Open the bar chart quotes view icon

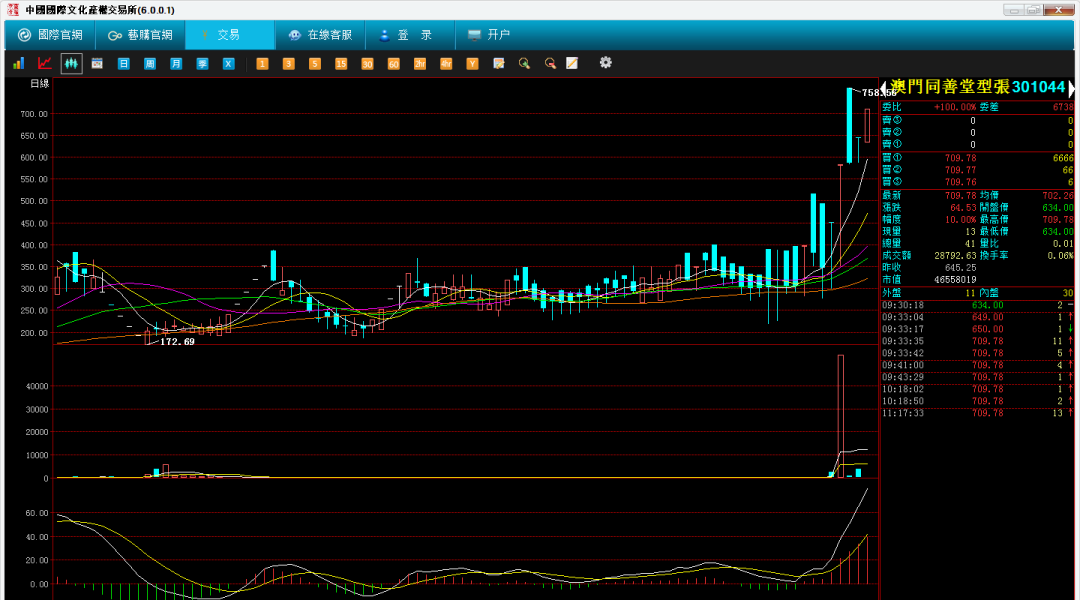point(19,63)
